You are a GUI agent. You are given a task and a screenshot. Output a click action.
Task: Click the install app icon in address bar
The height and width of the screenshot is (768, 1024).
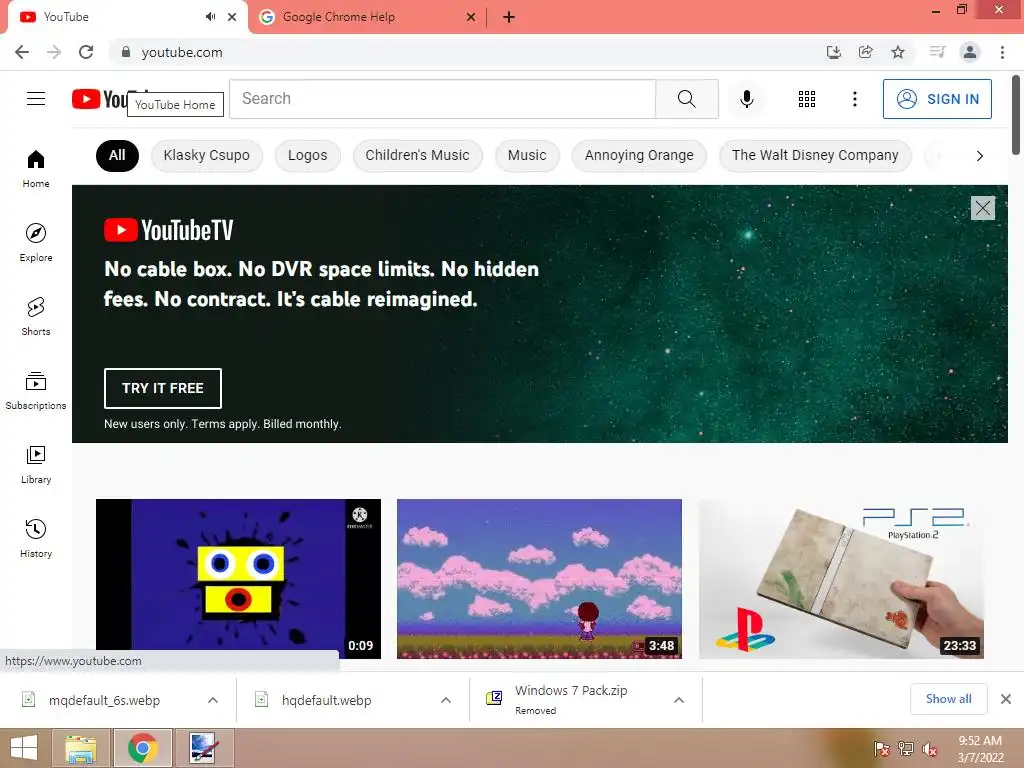[833, 52]
